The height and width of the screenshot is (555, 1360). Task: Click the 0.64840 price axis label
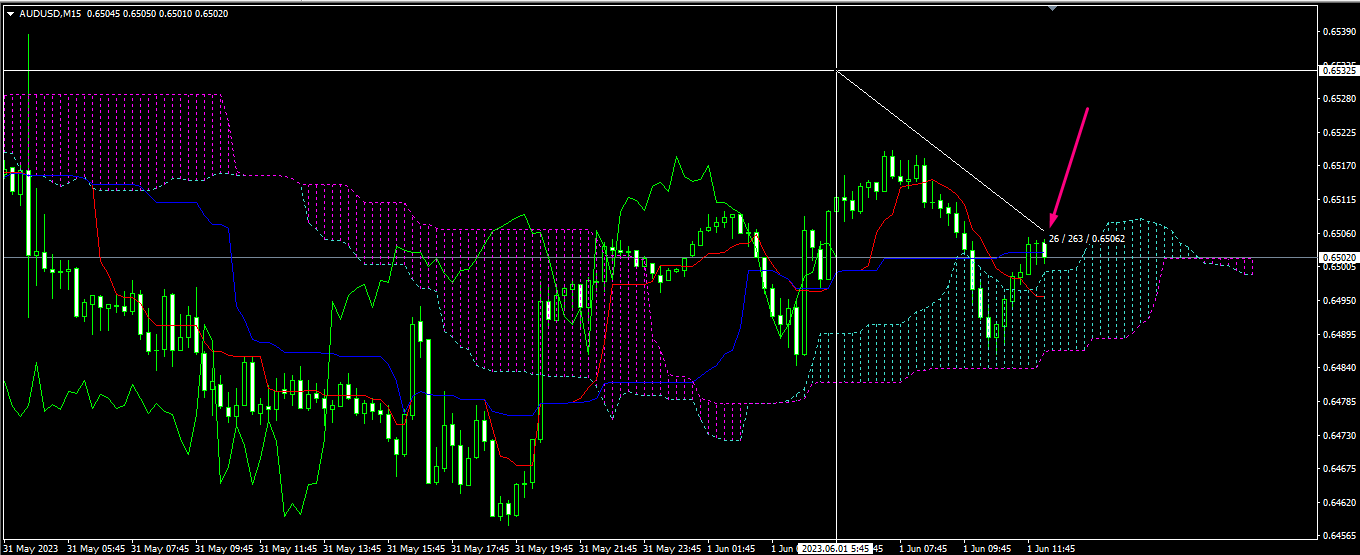[1339, 368]
